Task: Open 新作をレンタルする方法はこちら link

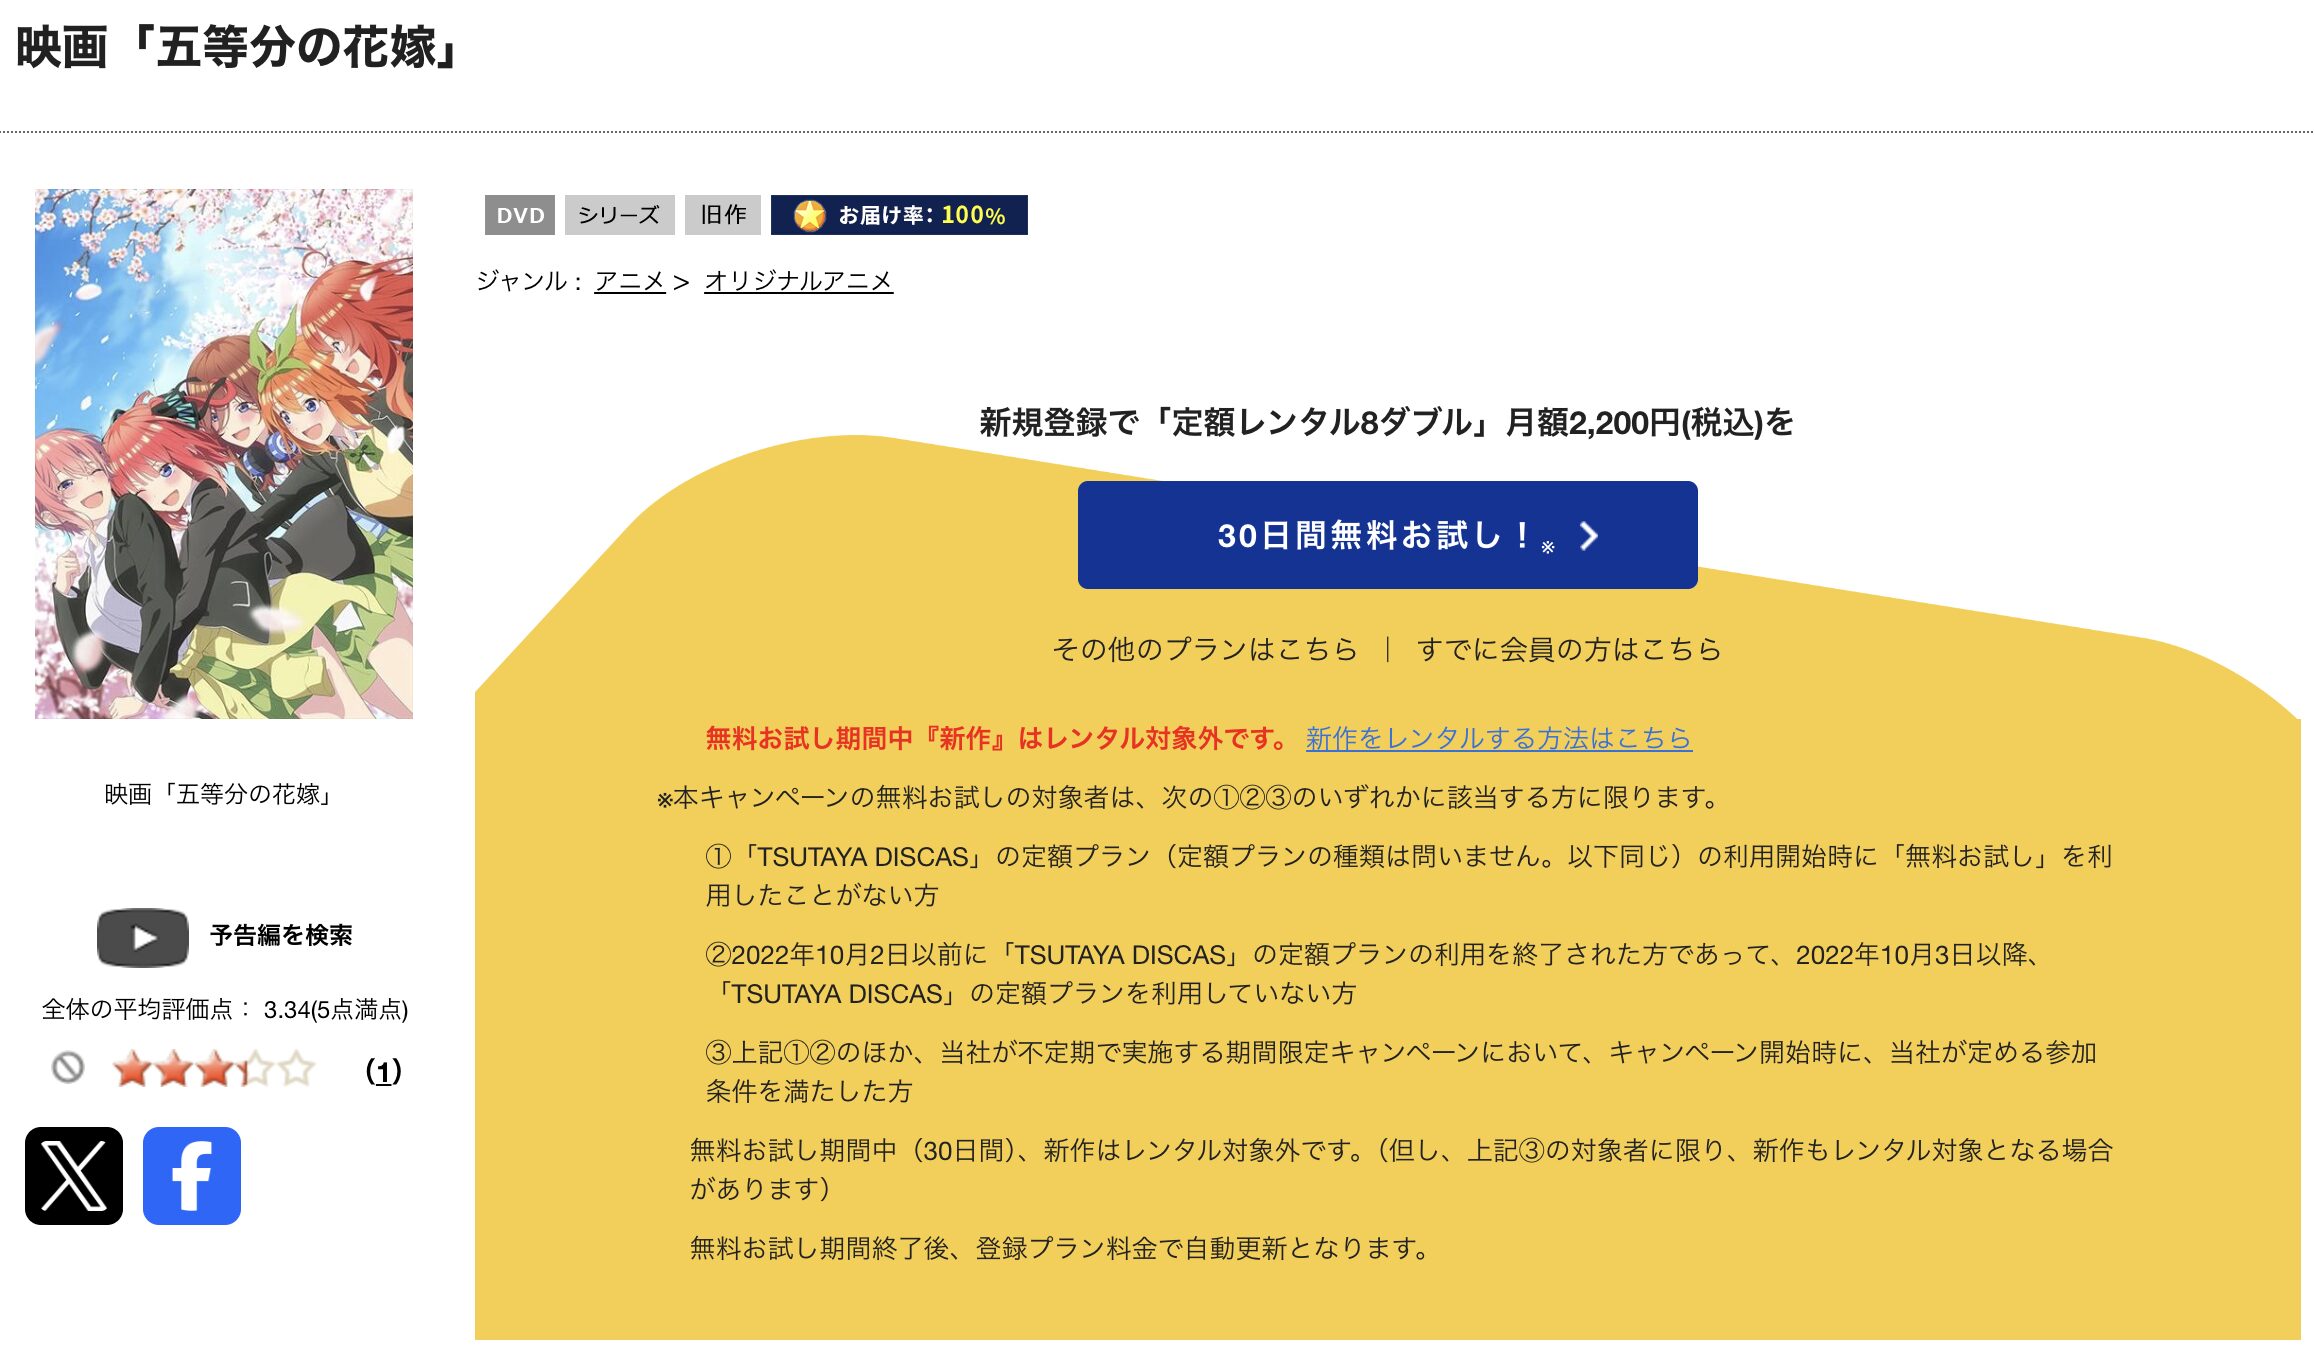Action: pos(1498,738)
